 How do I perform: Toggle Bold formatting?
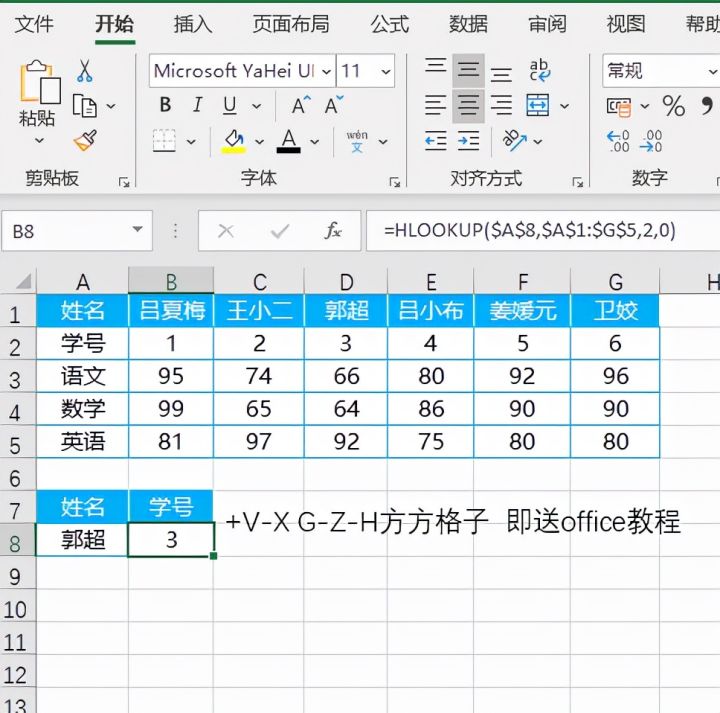165,106
